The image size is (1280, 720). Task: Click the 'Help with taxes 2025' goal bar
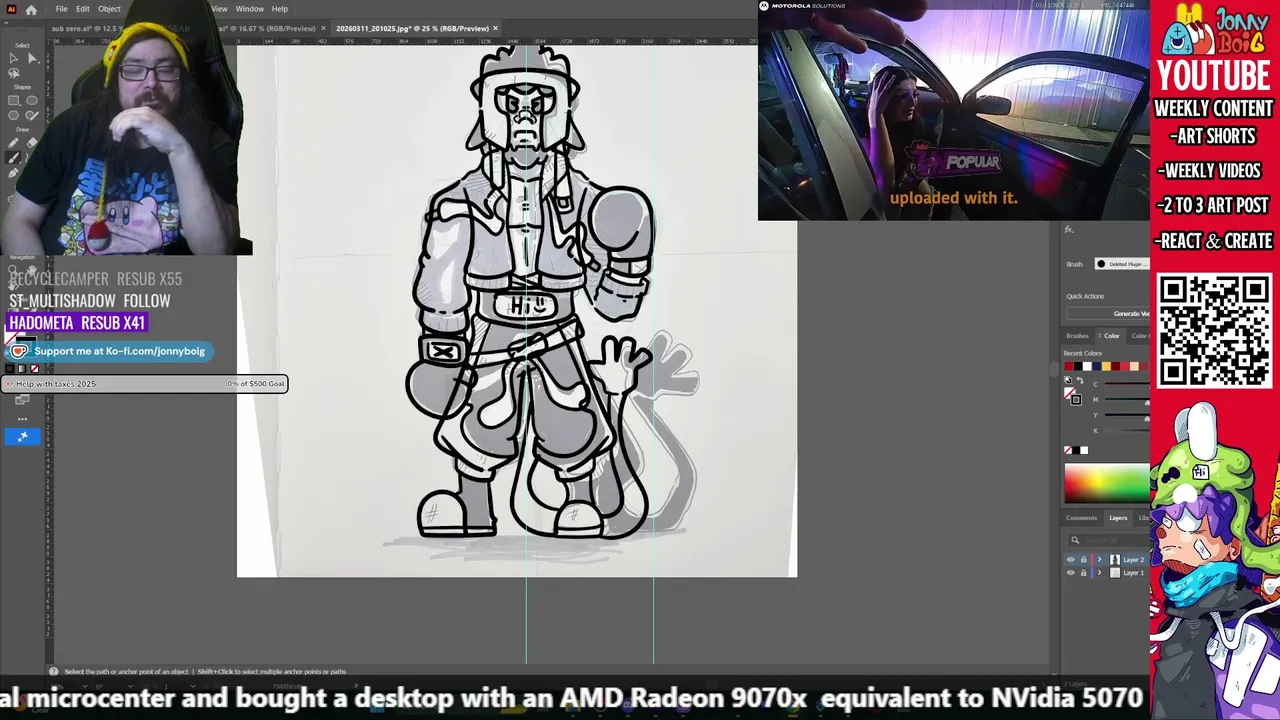pyautogui.click(x=145, y=384)
